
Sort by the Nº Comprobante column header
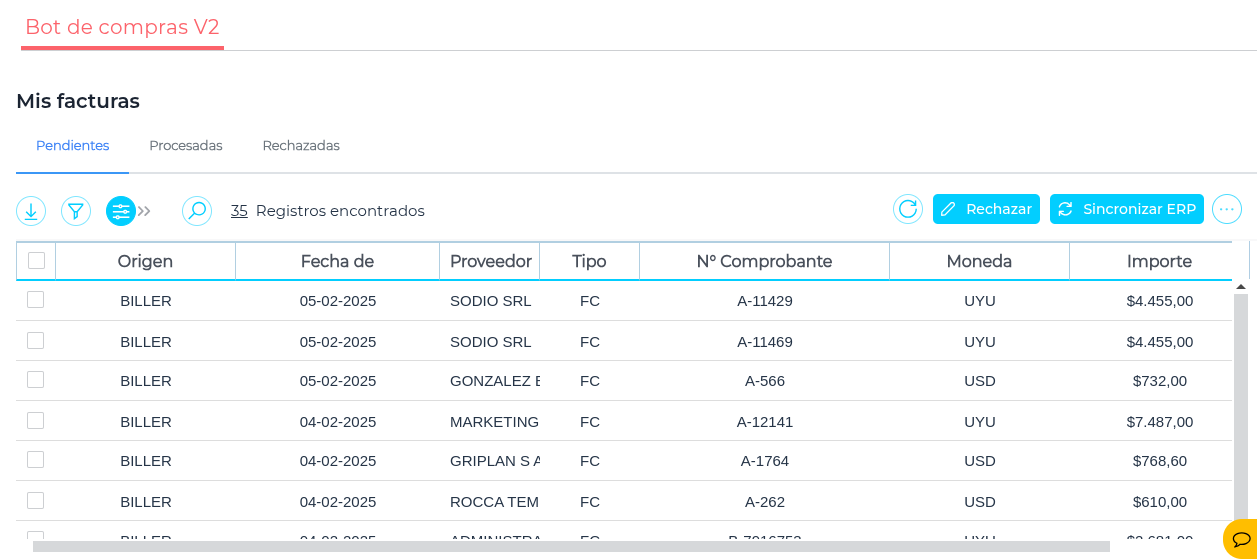765,261
